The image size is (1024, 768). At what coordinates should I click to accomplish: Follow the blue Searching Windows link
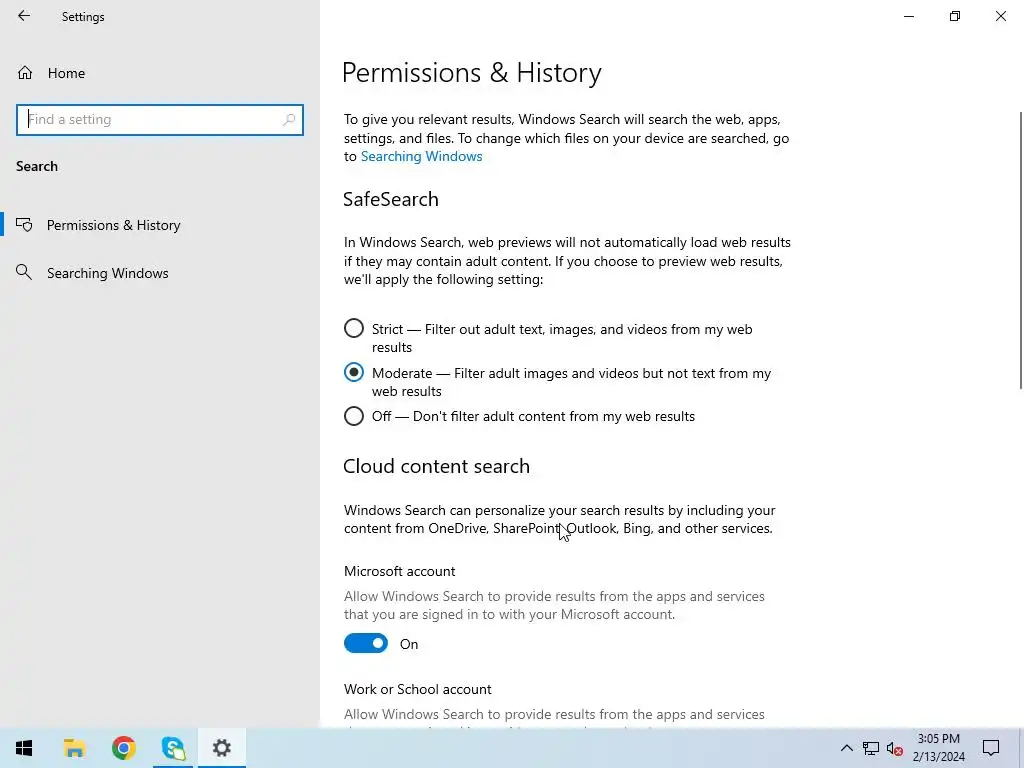(421, 156)
